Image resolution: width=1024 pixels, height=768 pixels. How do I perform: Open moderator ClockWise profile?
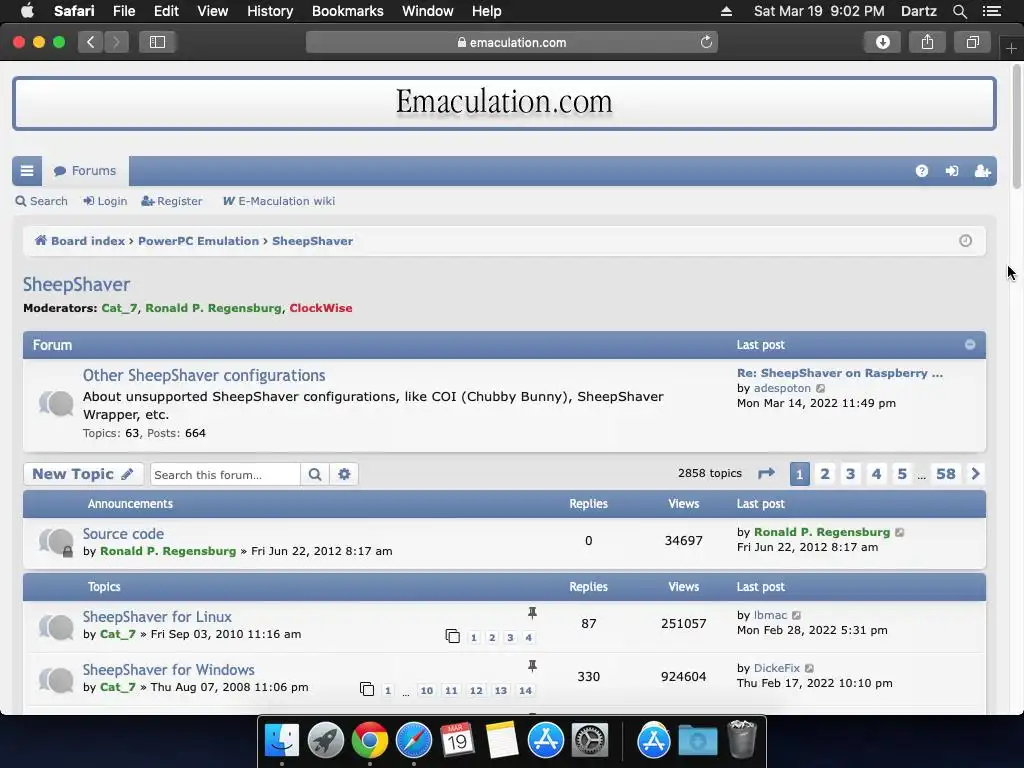(x=321, y=308)
